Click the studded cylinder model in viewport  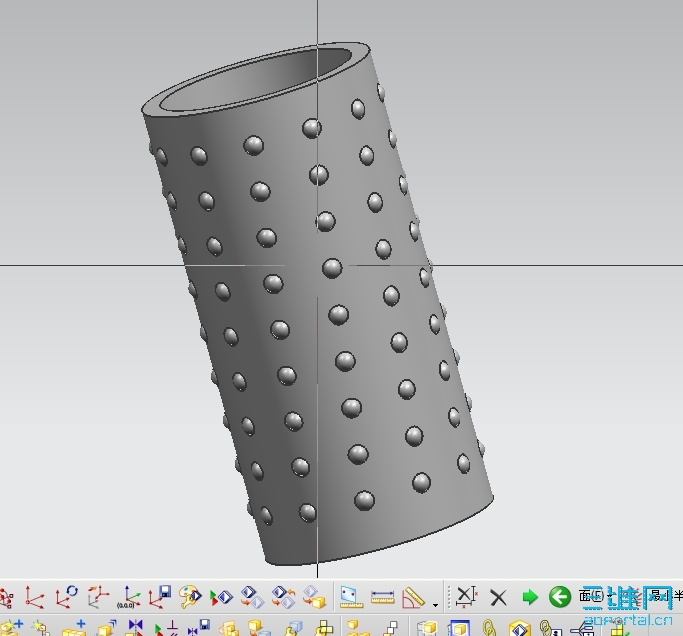(x=317, y=305)
